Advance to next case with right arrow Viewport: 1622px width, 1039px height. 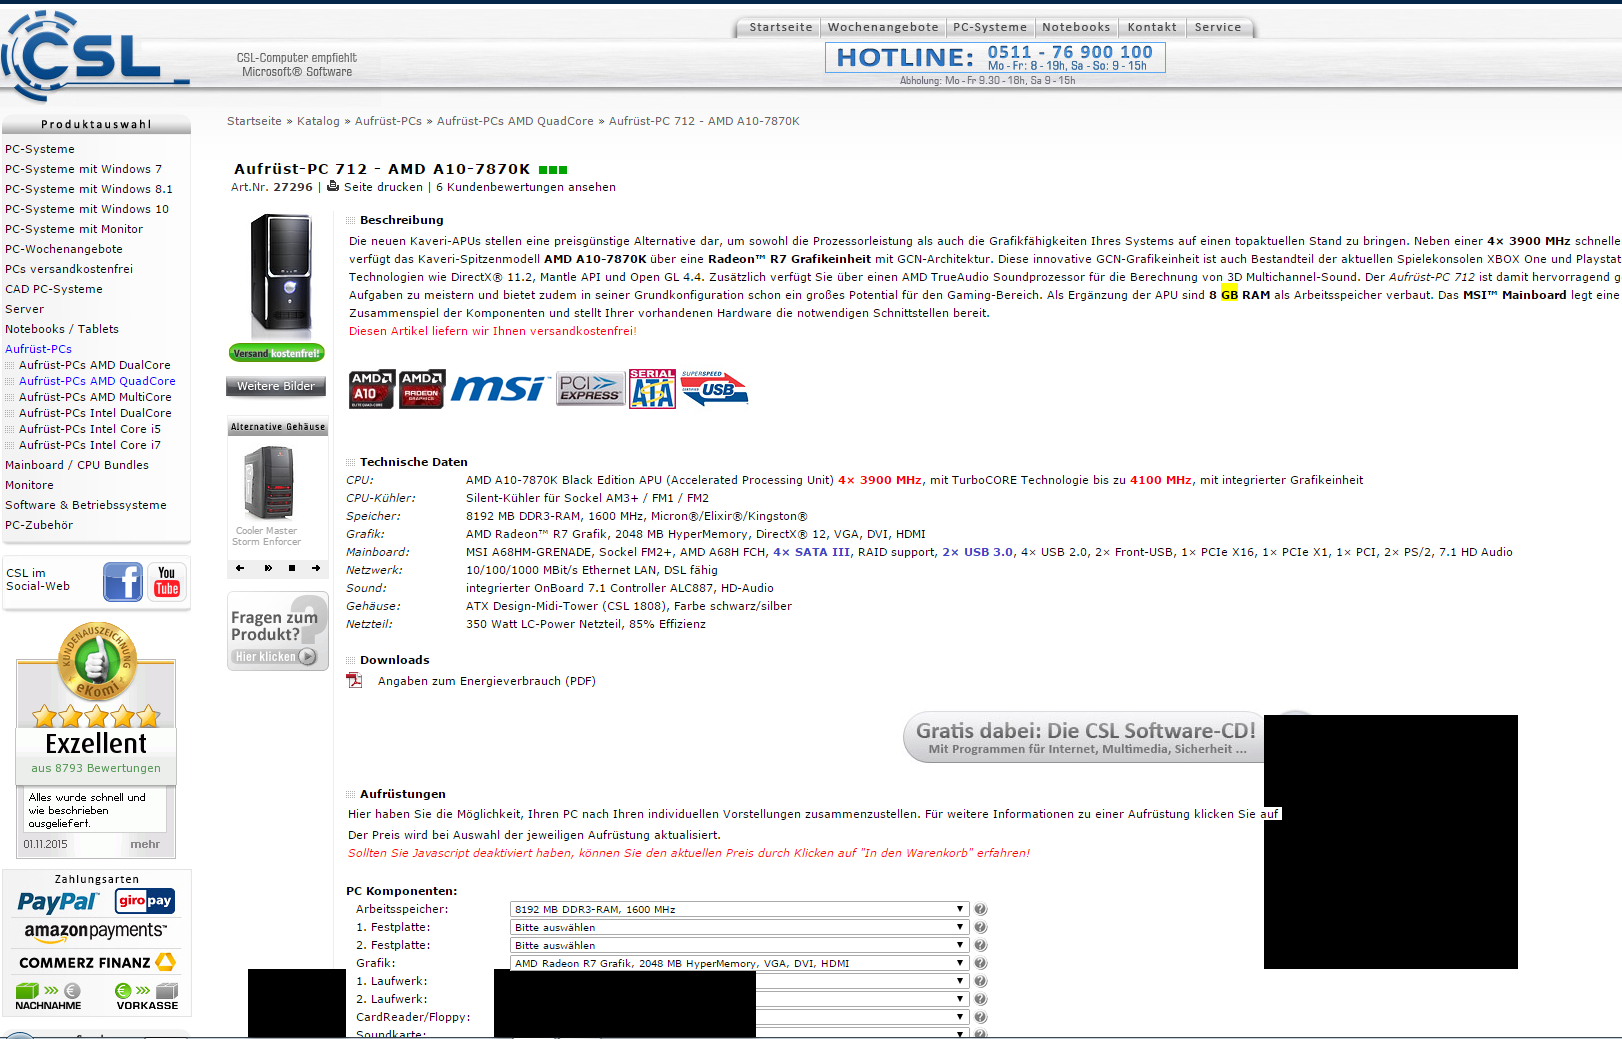click(x=316, y=568)
